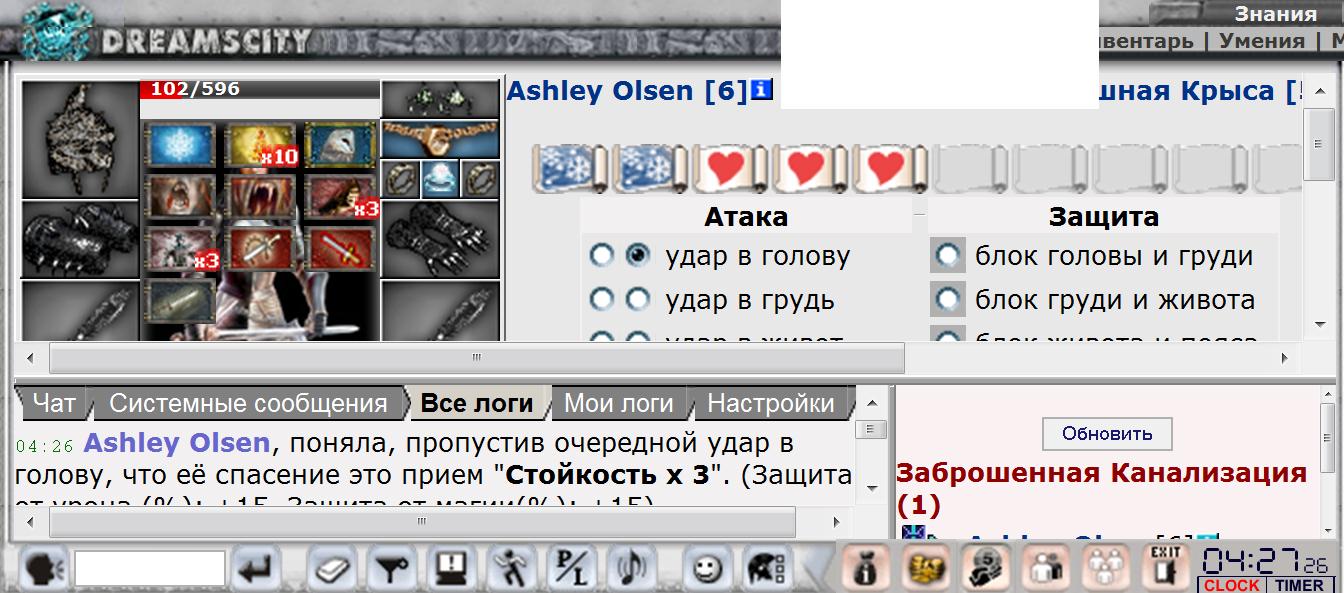Click the TIMER mode button

[x=1298, y=585]
